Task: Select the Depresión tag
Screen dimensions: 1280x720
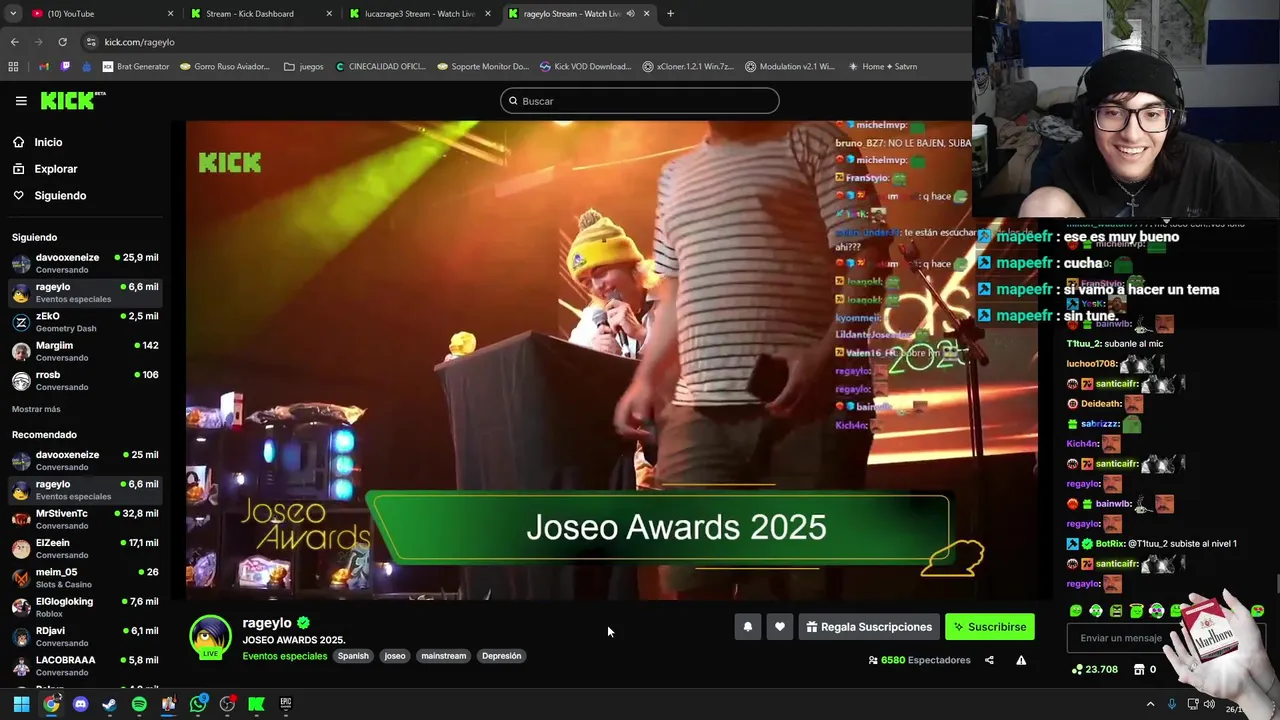Action: tap(501, 656)
